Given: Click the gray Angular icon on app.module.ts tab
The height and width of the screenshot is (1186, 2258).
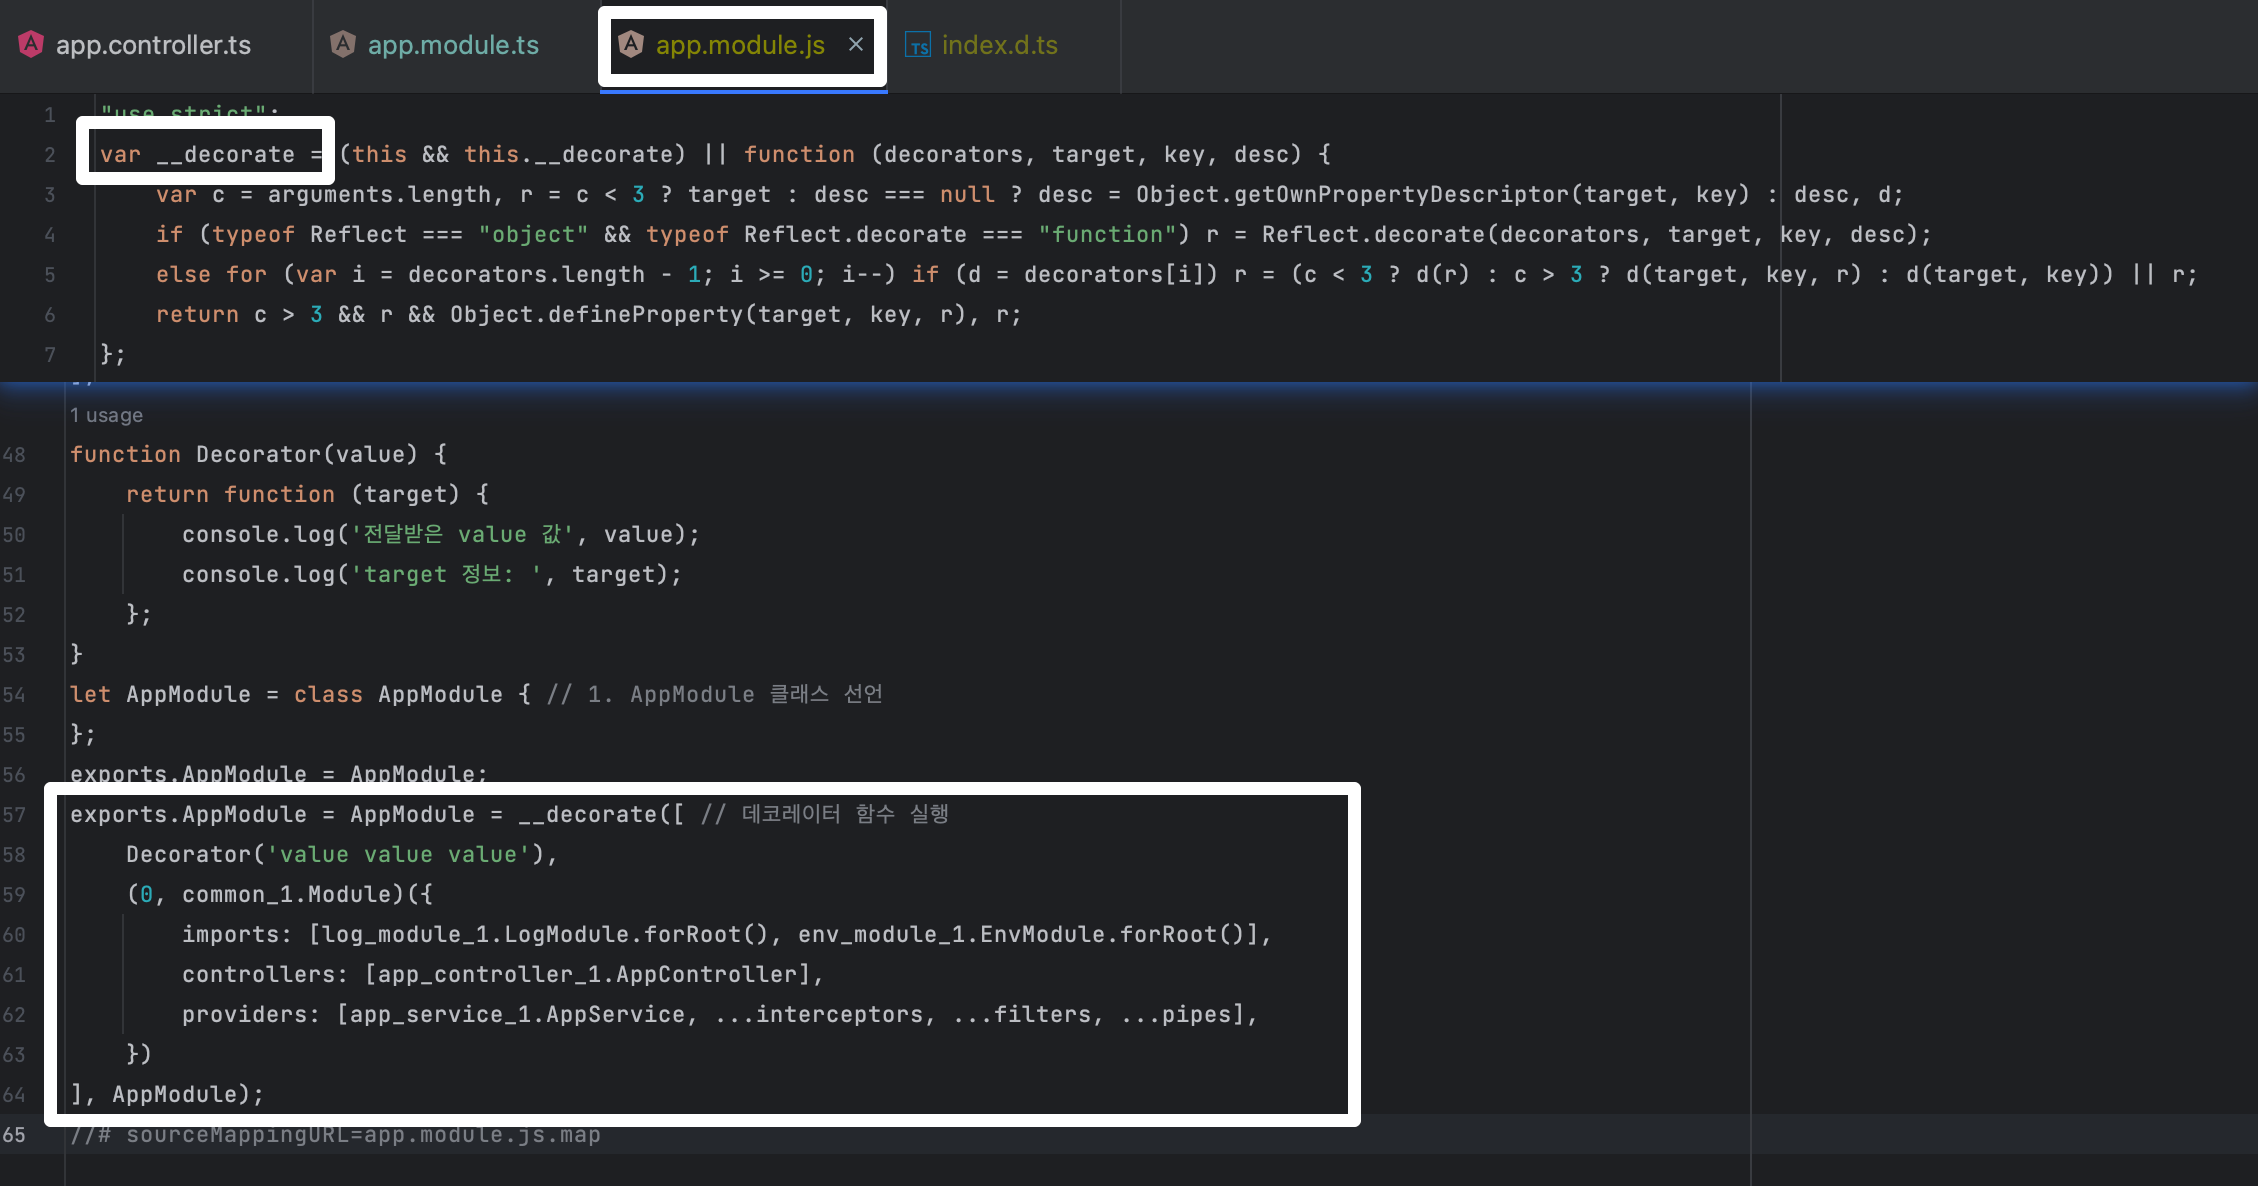Looking at the screenshot, I should 343,44.
